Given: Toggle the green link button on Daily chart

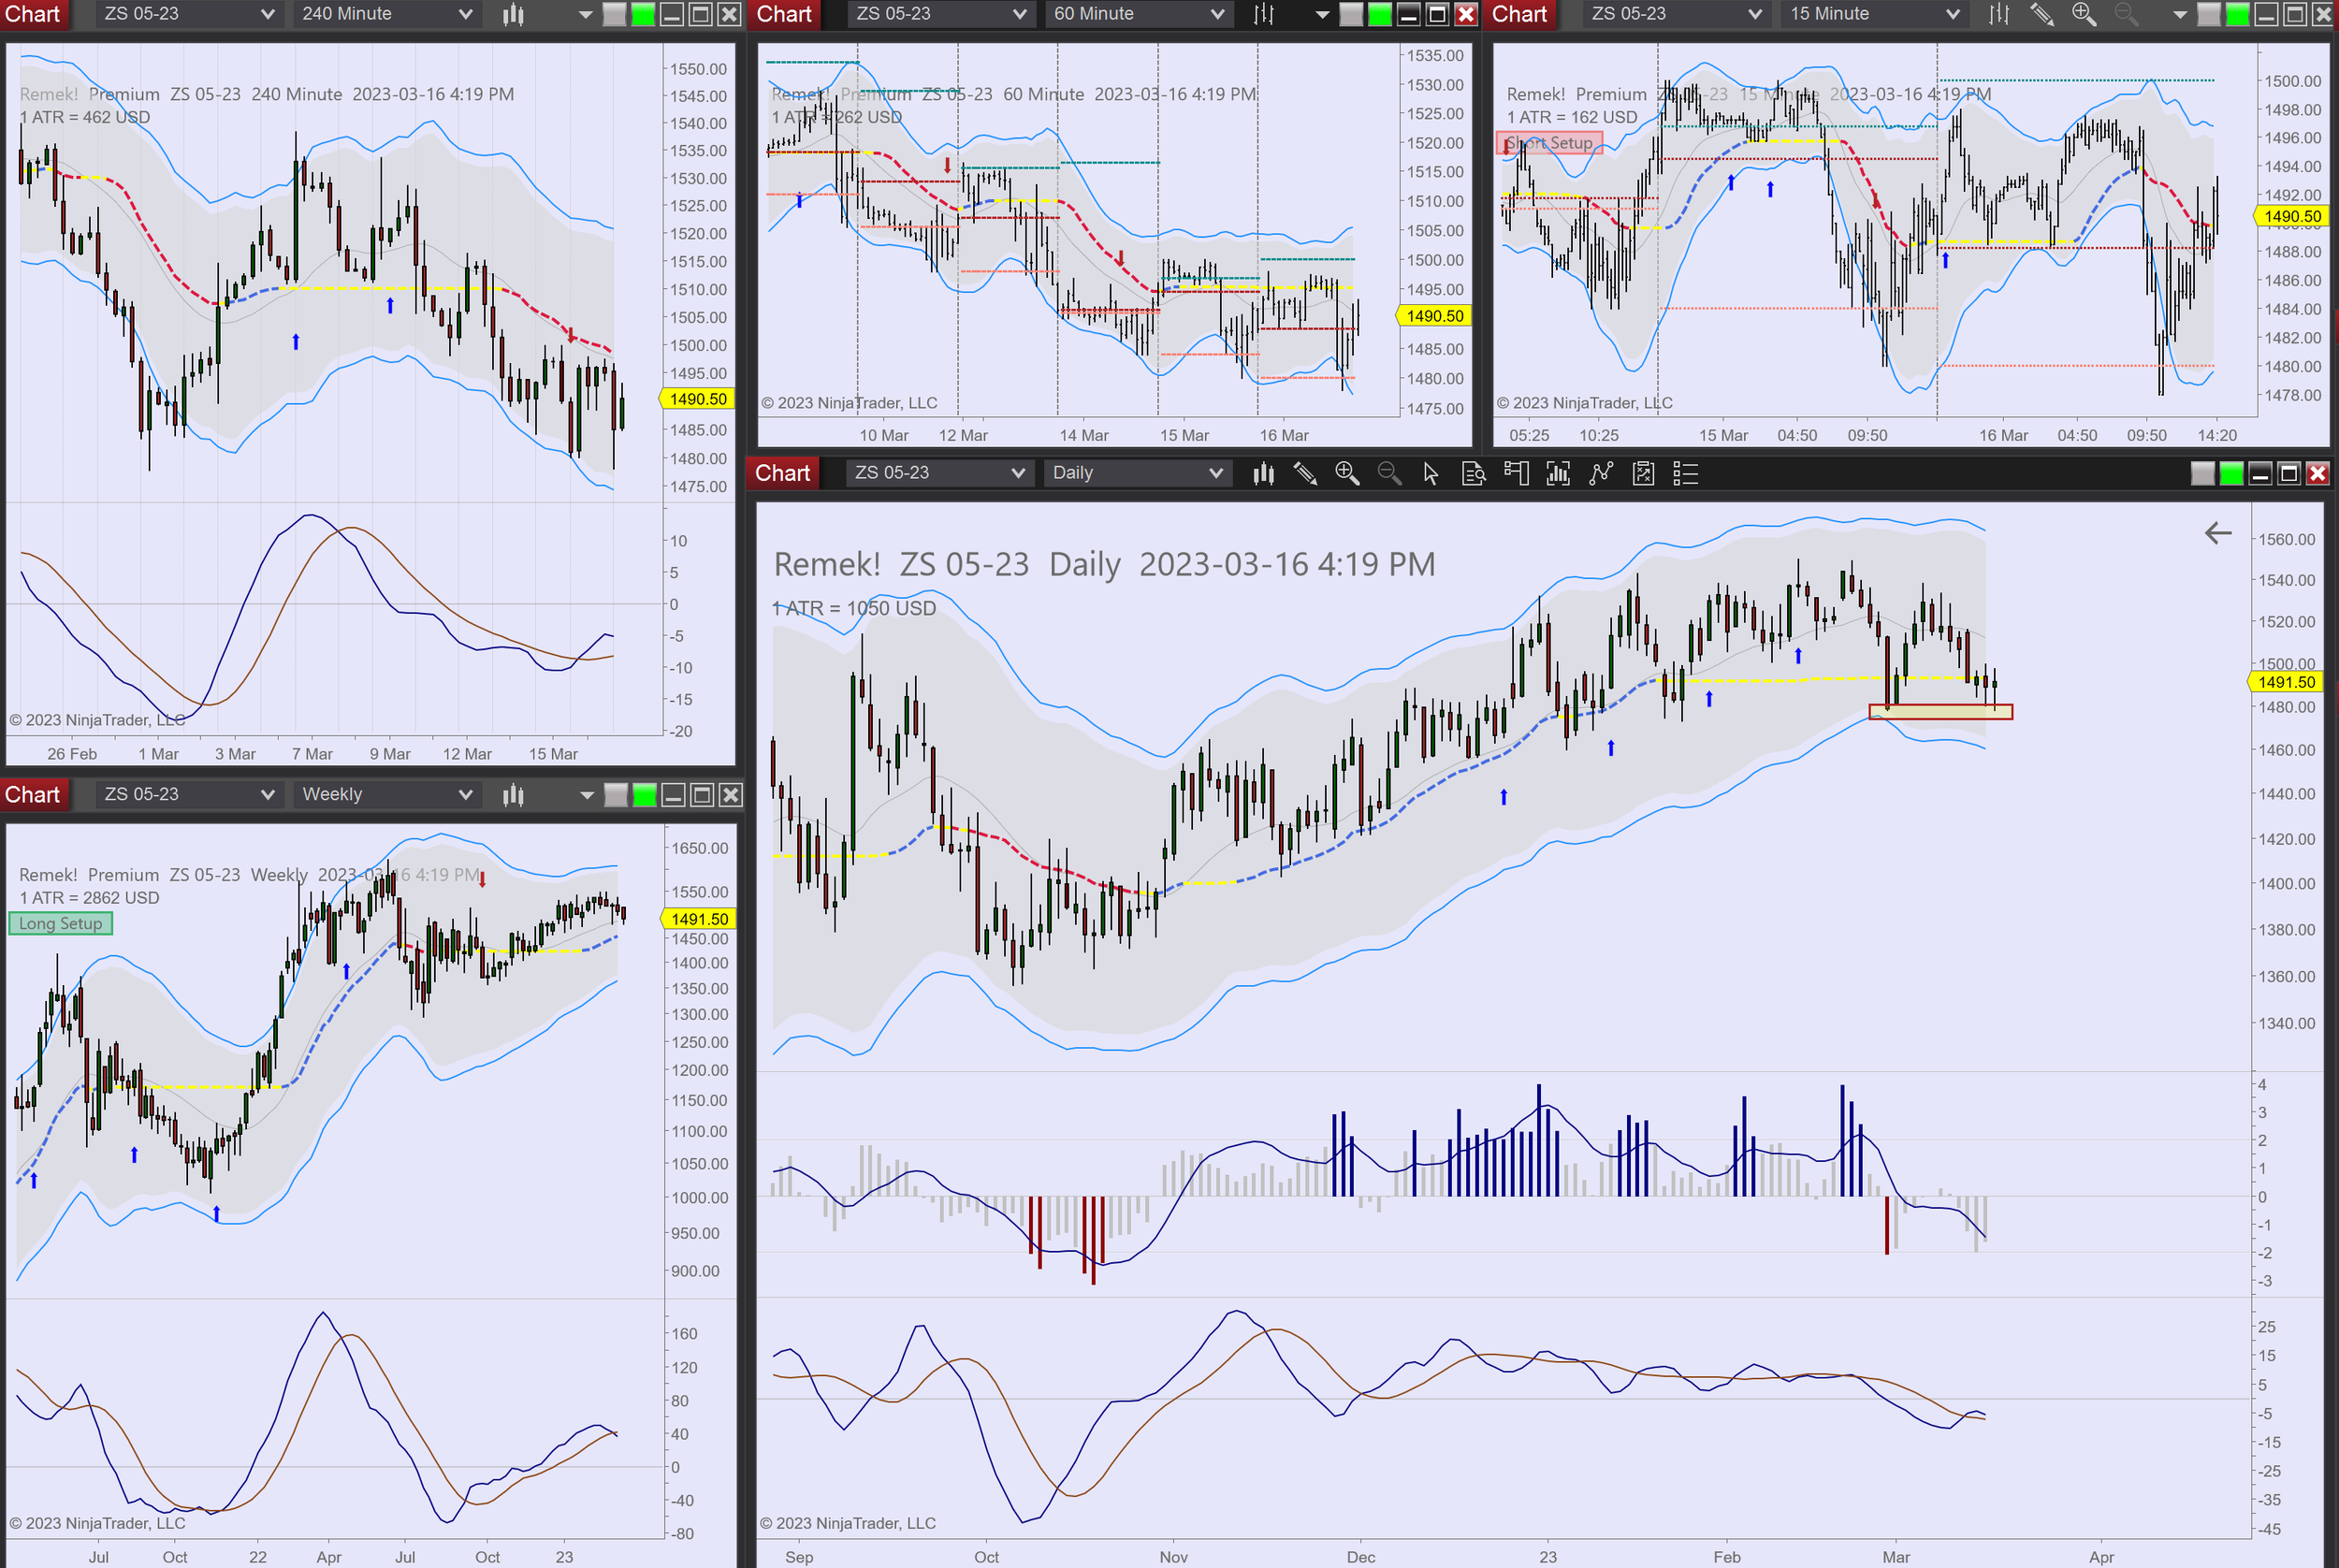Looking at the screenshot, I should click(2231, 473).
